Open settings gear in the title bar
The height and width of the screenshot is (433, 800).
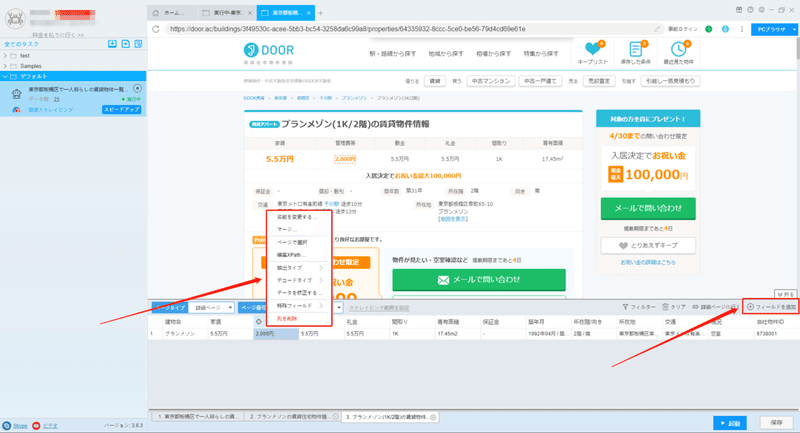point(761,10)
